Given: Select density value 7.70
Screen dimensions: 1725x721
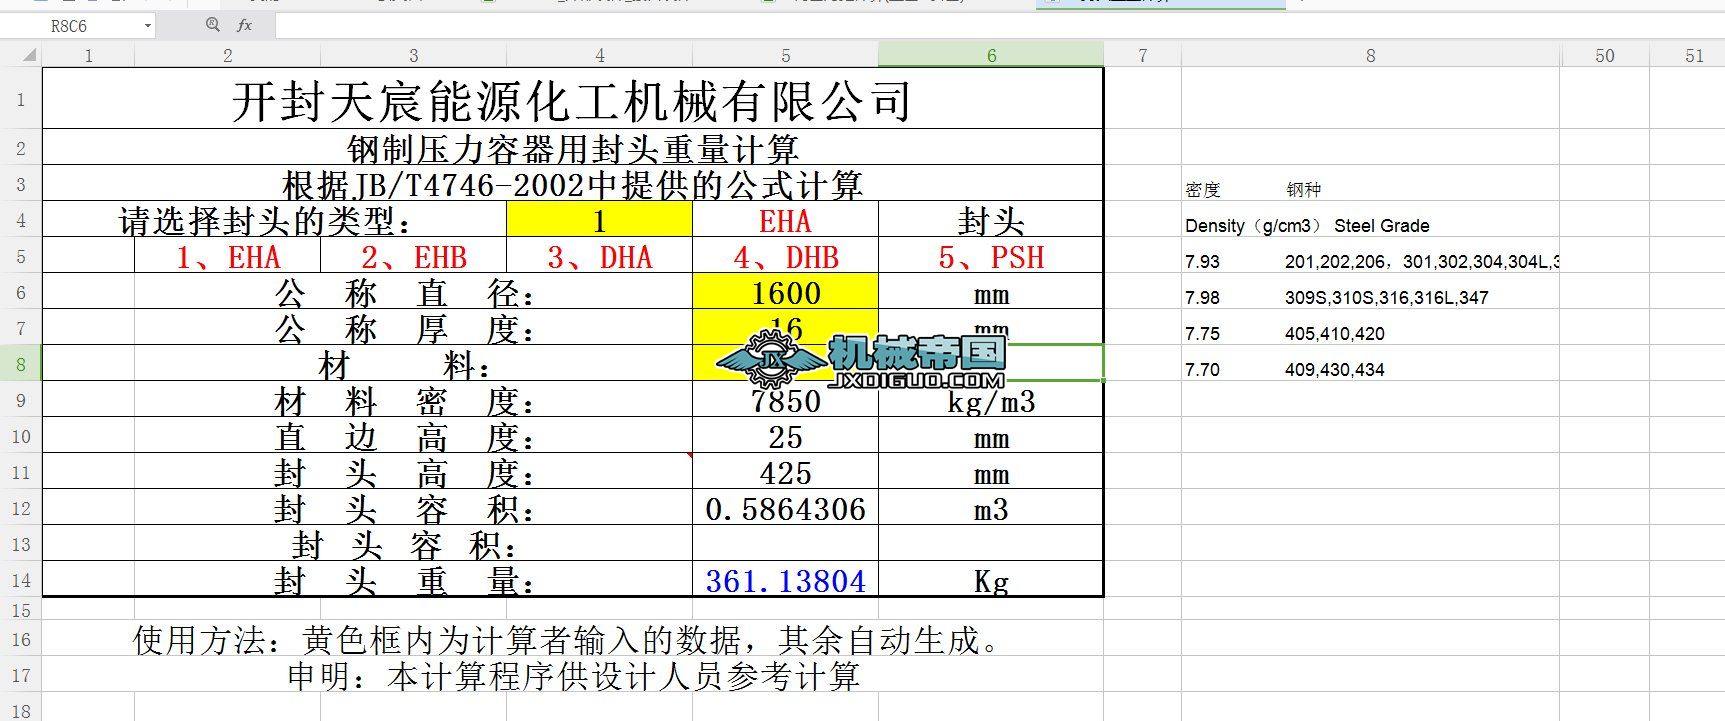Looking at the screenshot, I should click(1202, 369).
